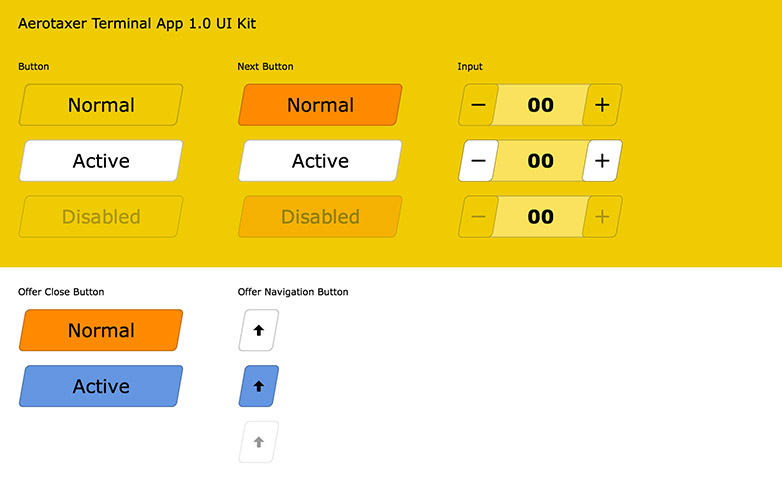
Task: Click the blue active up-arrow button
Action: 259,386
